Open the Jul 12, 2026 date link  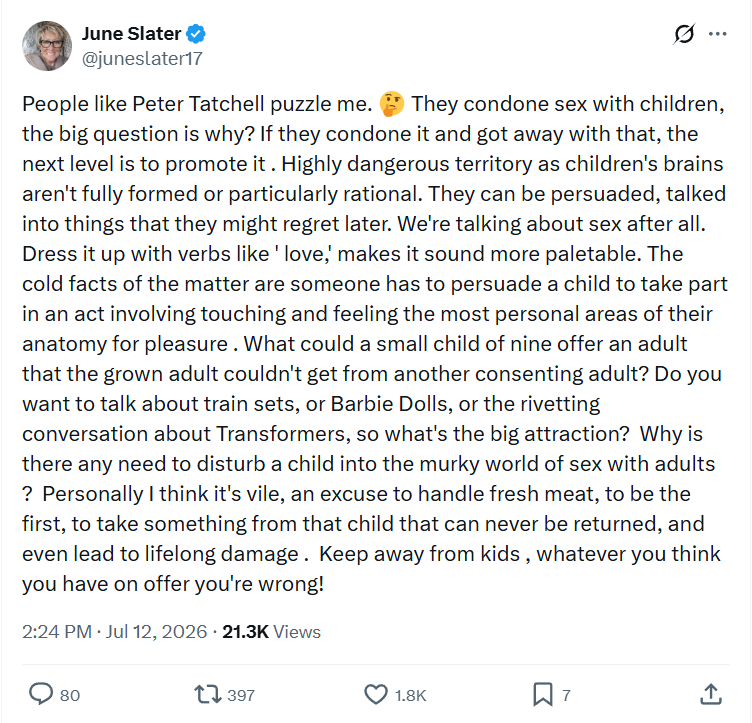click(156, 631)
